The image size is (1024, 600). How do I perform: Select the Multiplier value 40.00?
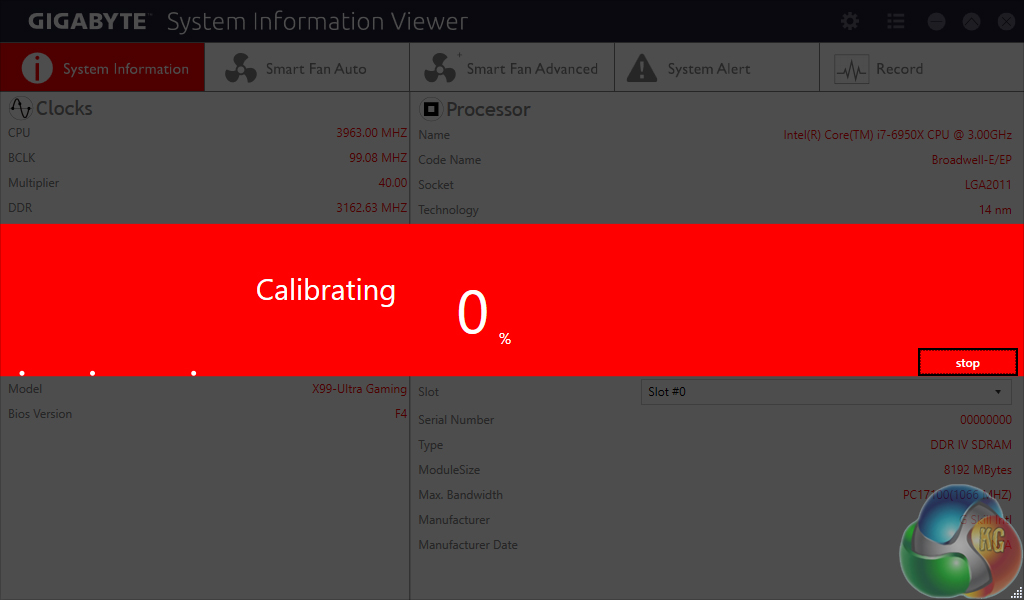(392, 183)
